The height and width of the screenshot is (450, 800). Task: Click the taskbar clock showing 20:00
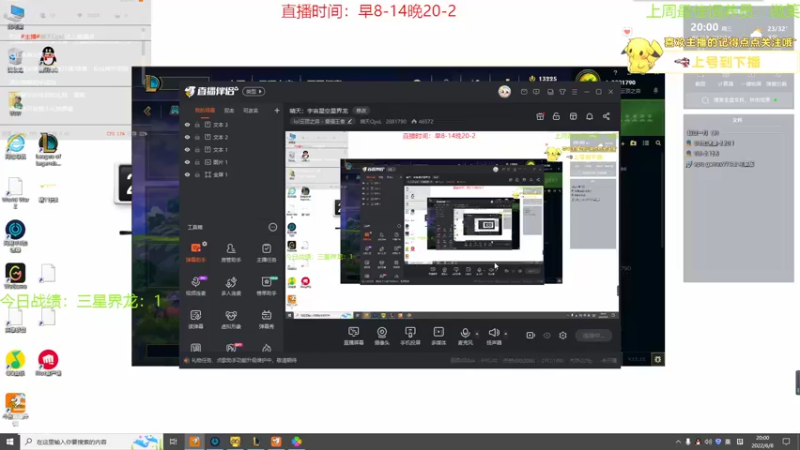coord(762,441)
